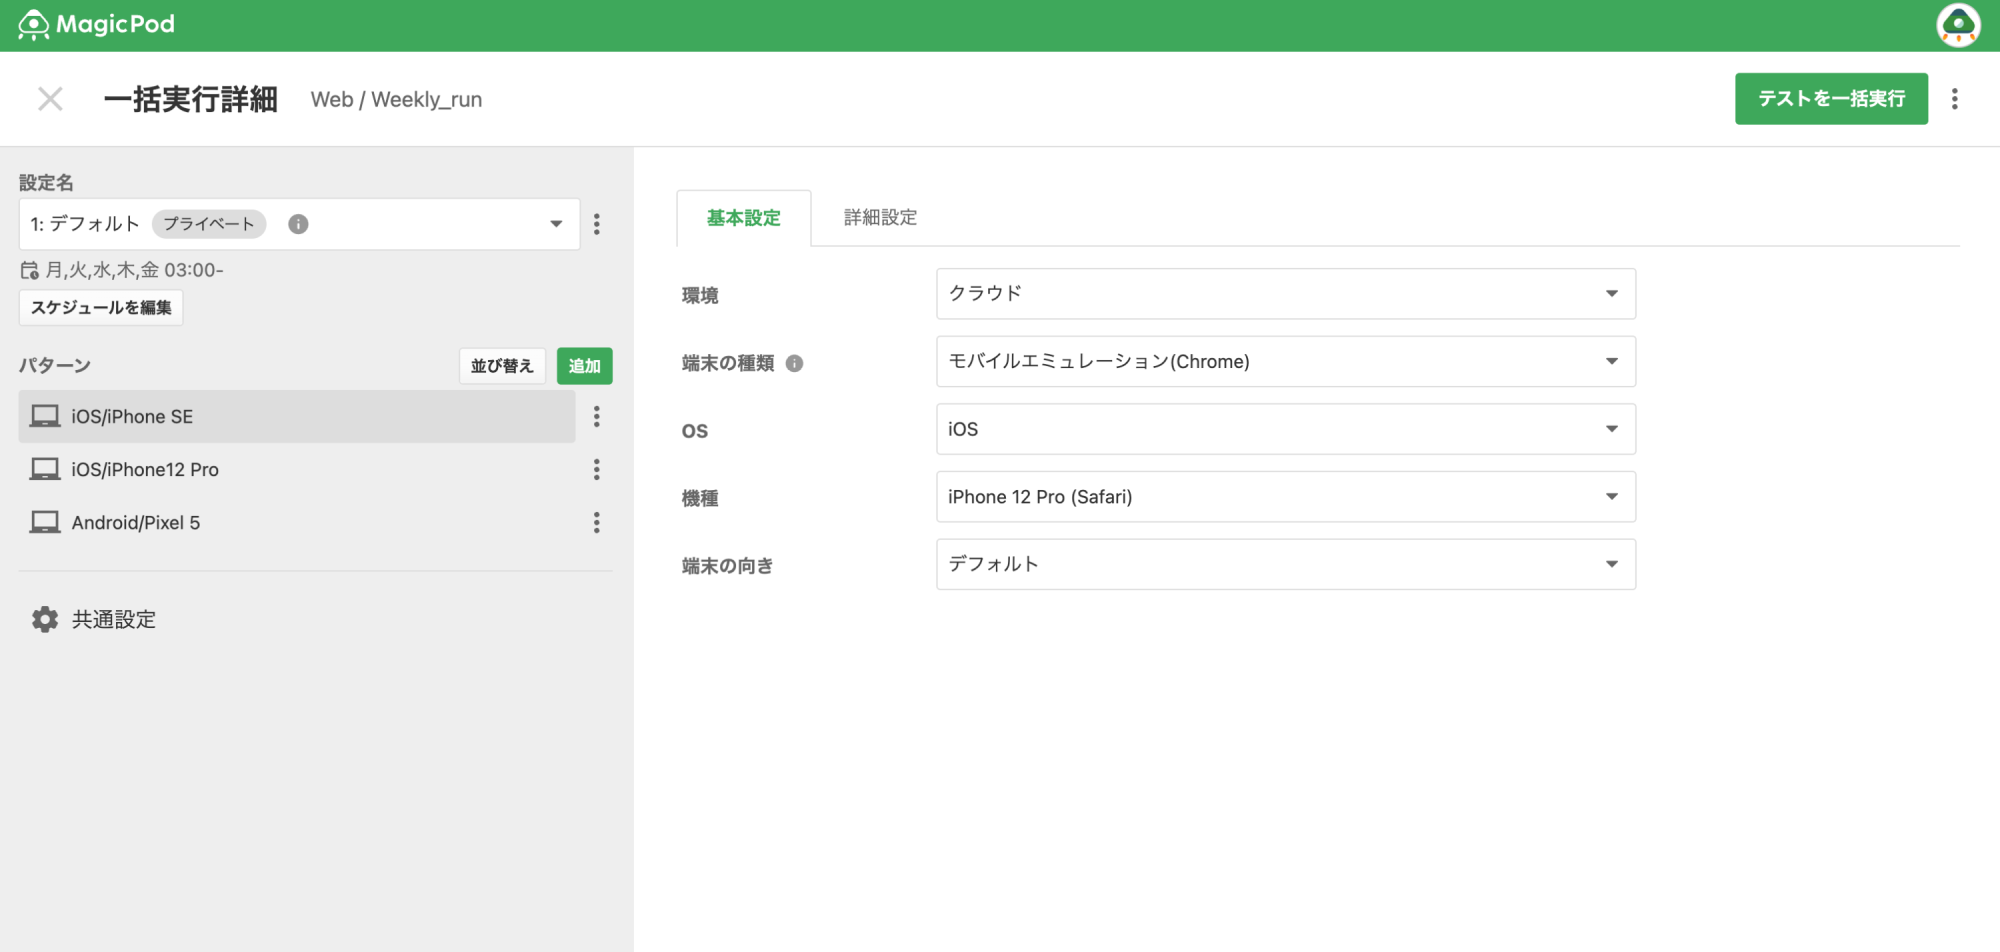
Task: Expand the 環境 dropdown set to クラウド
Action: [x=1285, y=294]
